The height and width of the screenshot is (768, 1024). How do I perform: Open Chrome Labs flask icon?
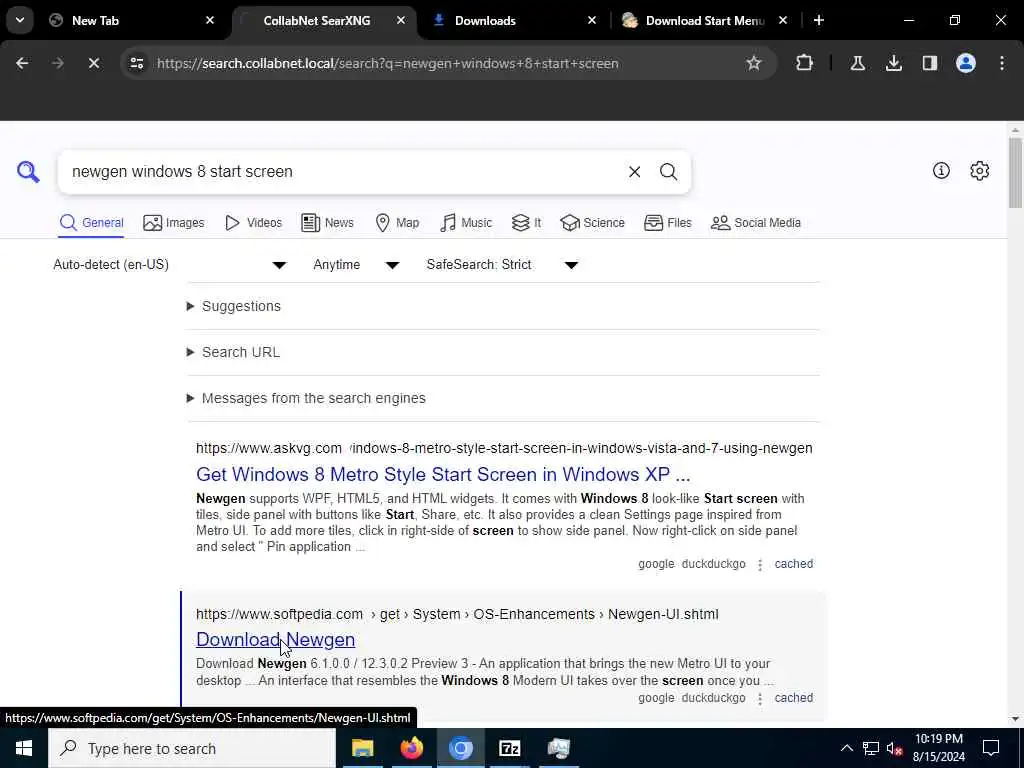[x=857, y=63]
